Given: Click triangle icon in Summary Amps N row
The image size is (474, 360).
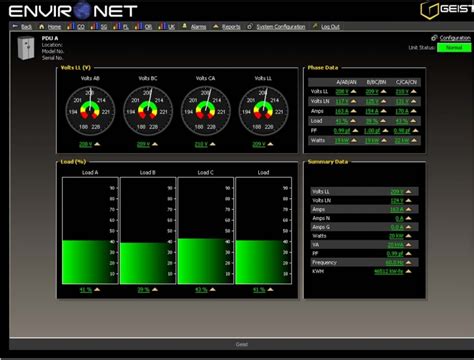Looking at the screenshot, I should tap(408, 218).
